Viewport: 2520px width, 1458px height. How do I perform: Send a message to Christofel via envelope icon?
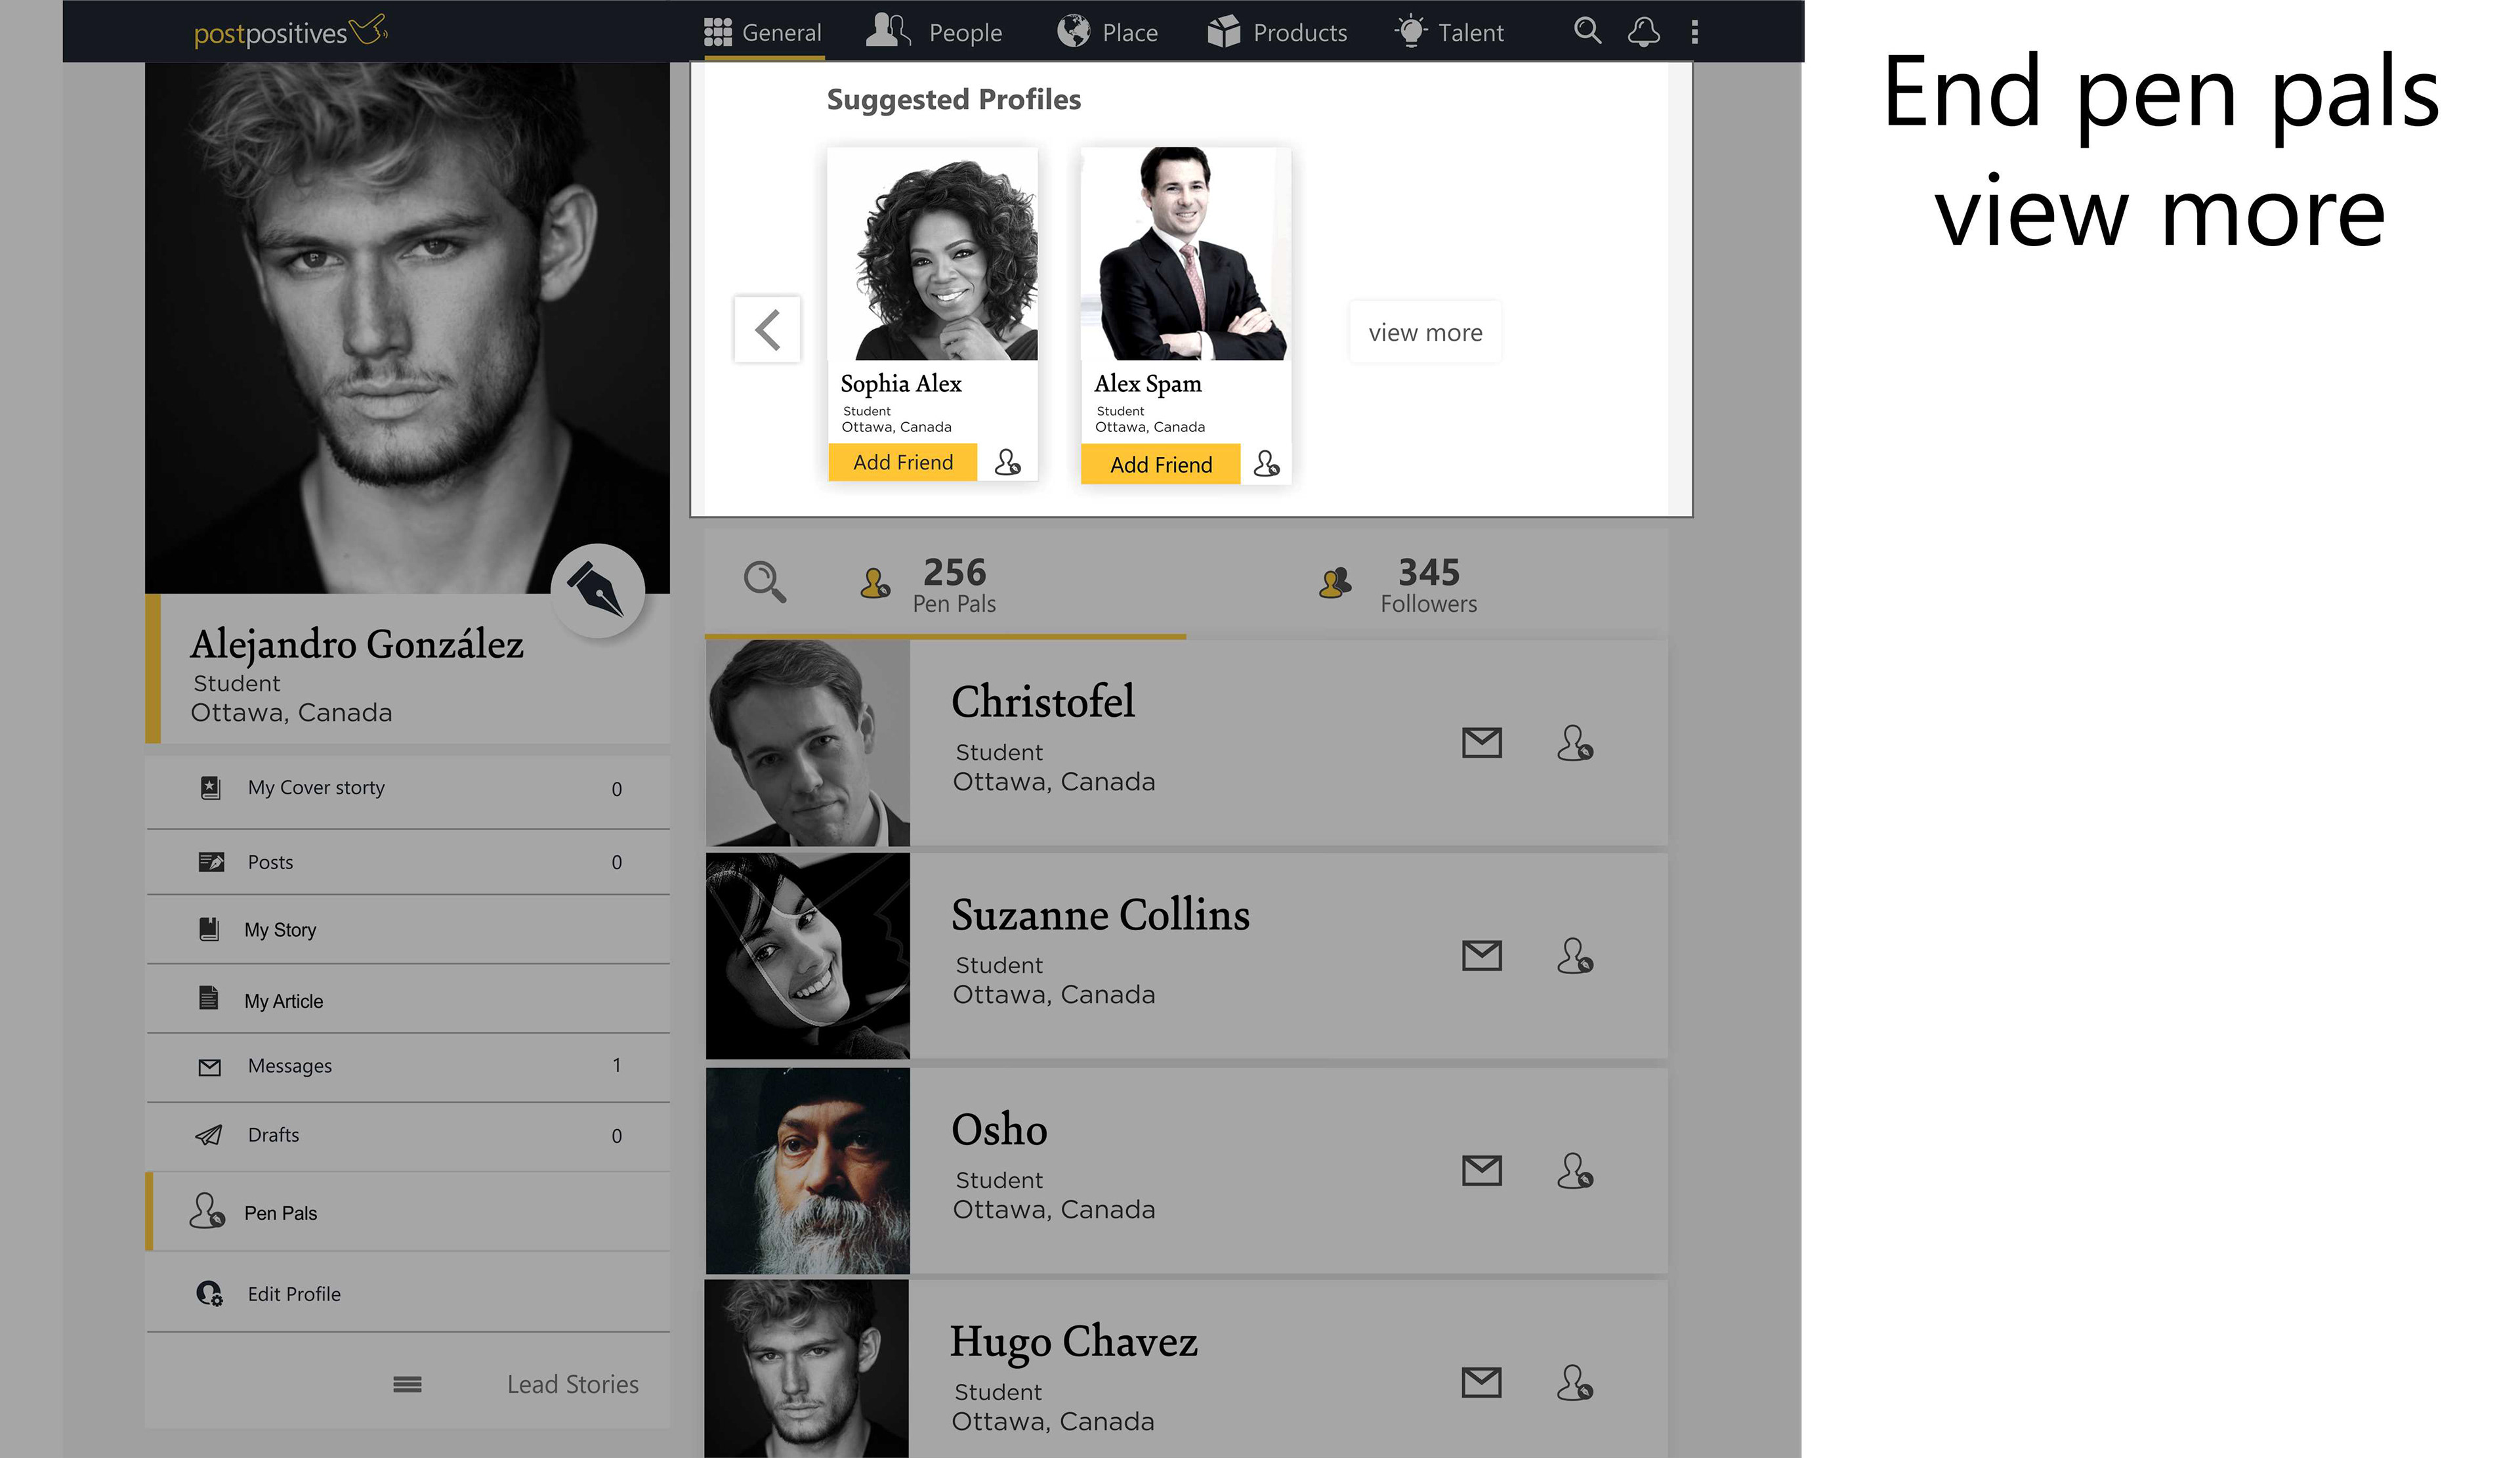[x=1481, y=742]
